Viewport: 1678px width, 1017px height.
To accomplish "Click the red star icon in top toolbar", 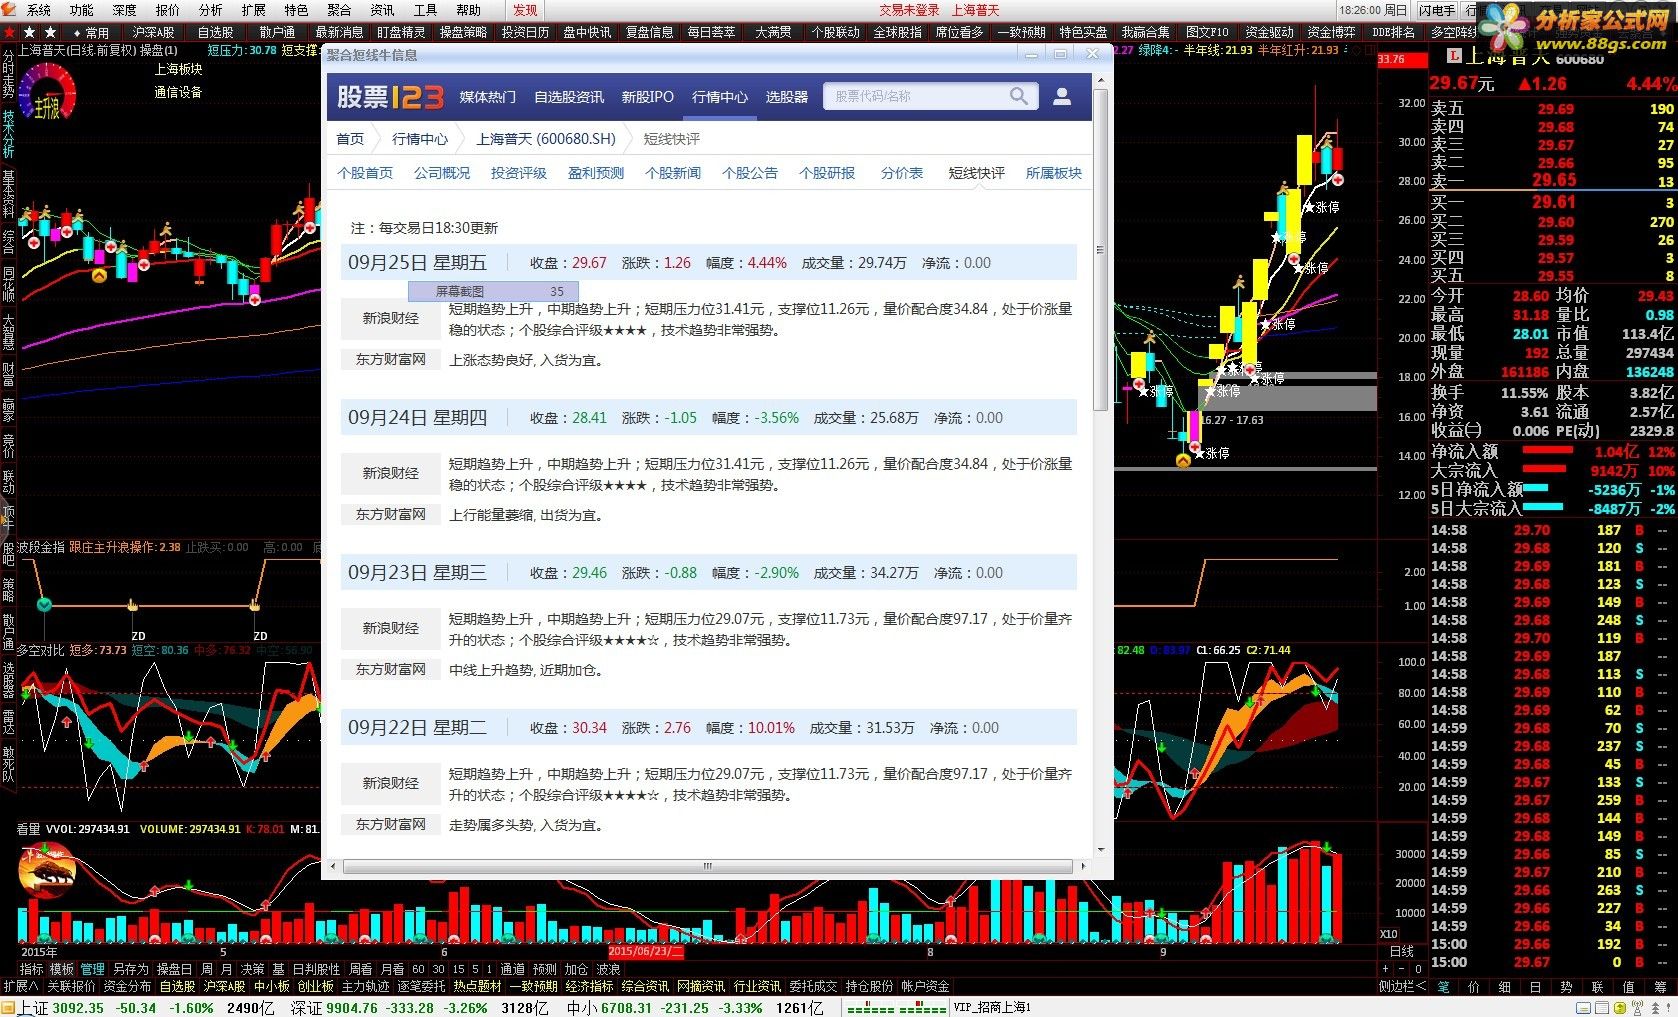I will (10, 32).
